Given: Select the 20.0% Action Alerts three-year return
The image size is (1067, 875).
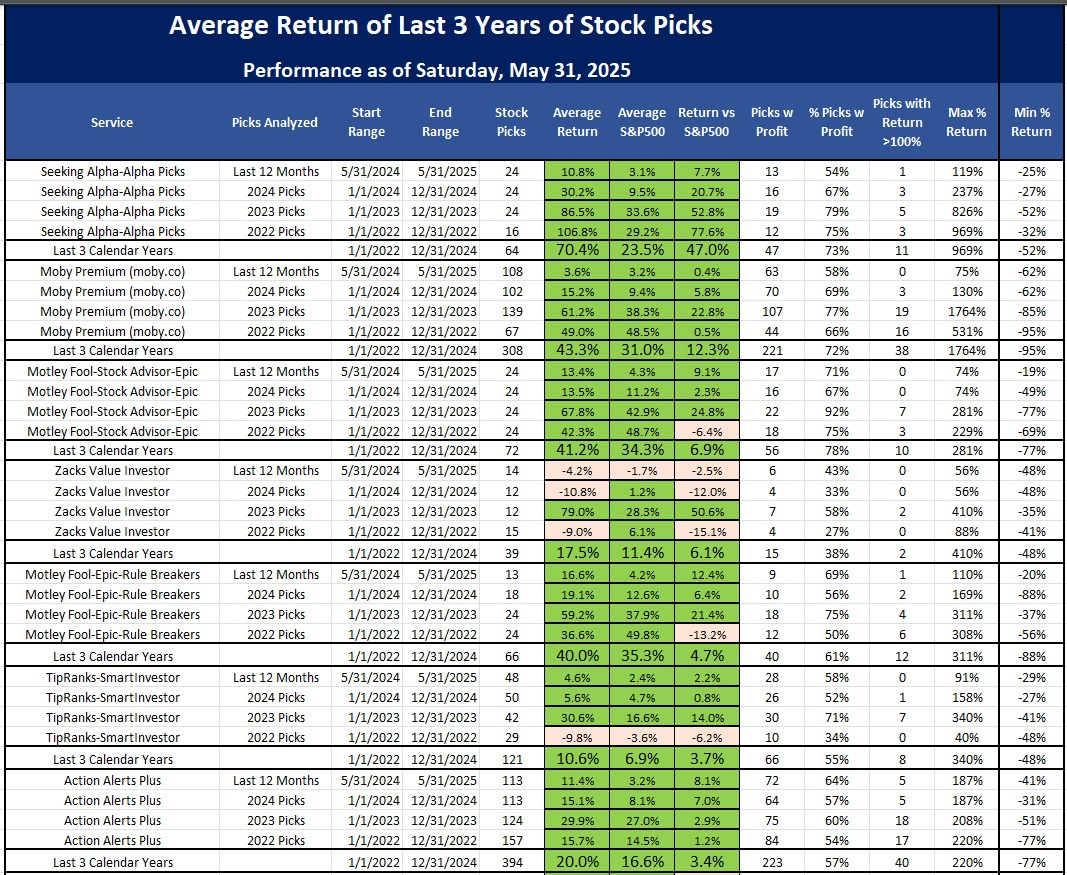Looking at the screenshot, I should [x=576, y=862].
